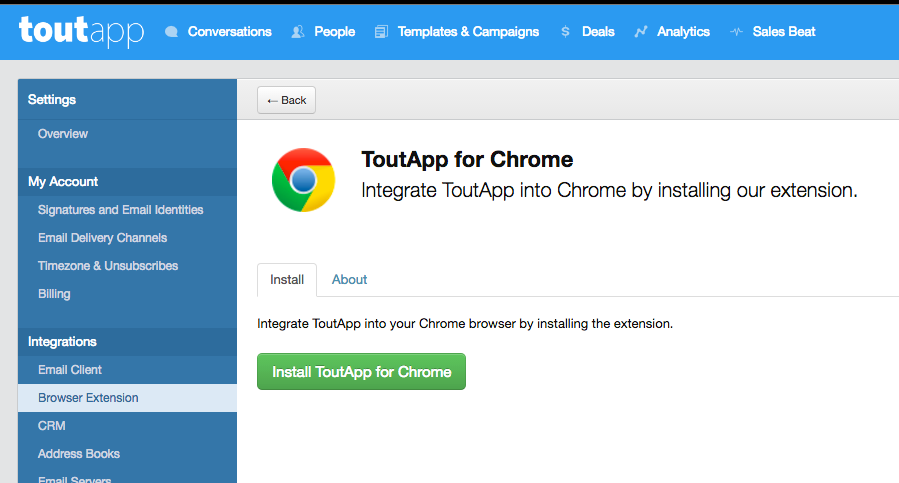Open Overview in Settings sidebar
This screenshot has width=899, height=483.
(x=63, y=134)
